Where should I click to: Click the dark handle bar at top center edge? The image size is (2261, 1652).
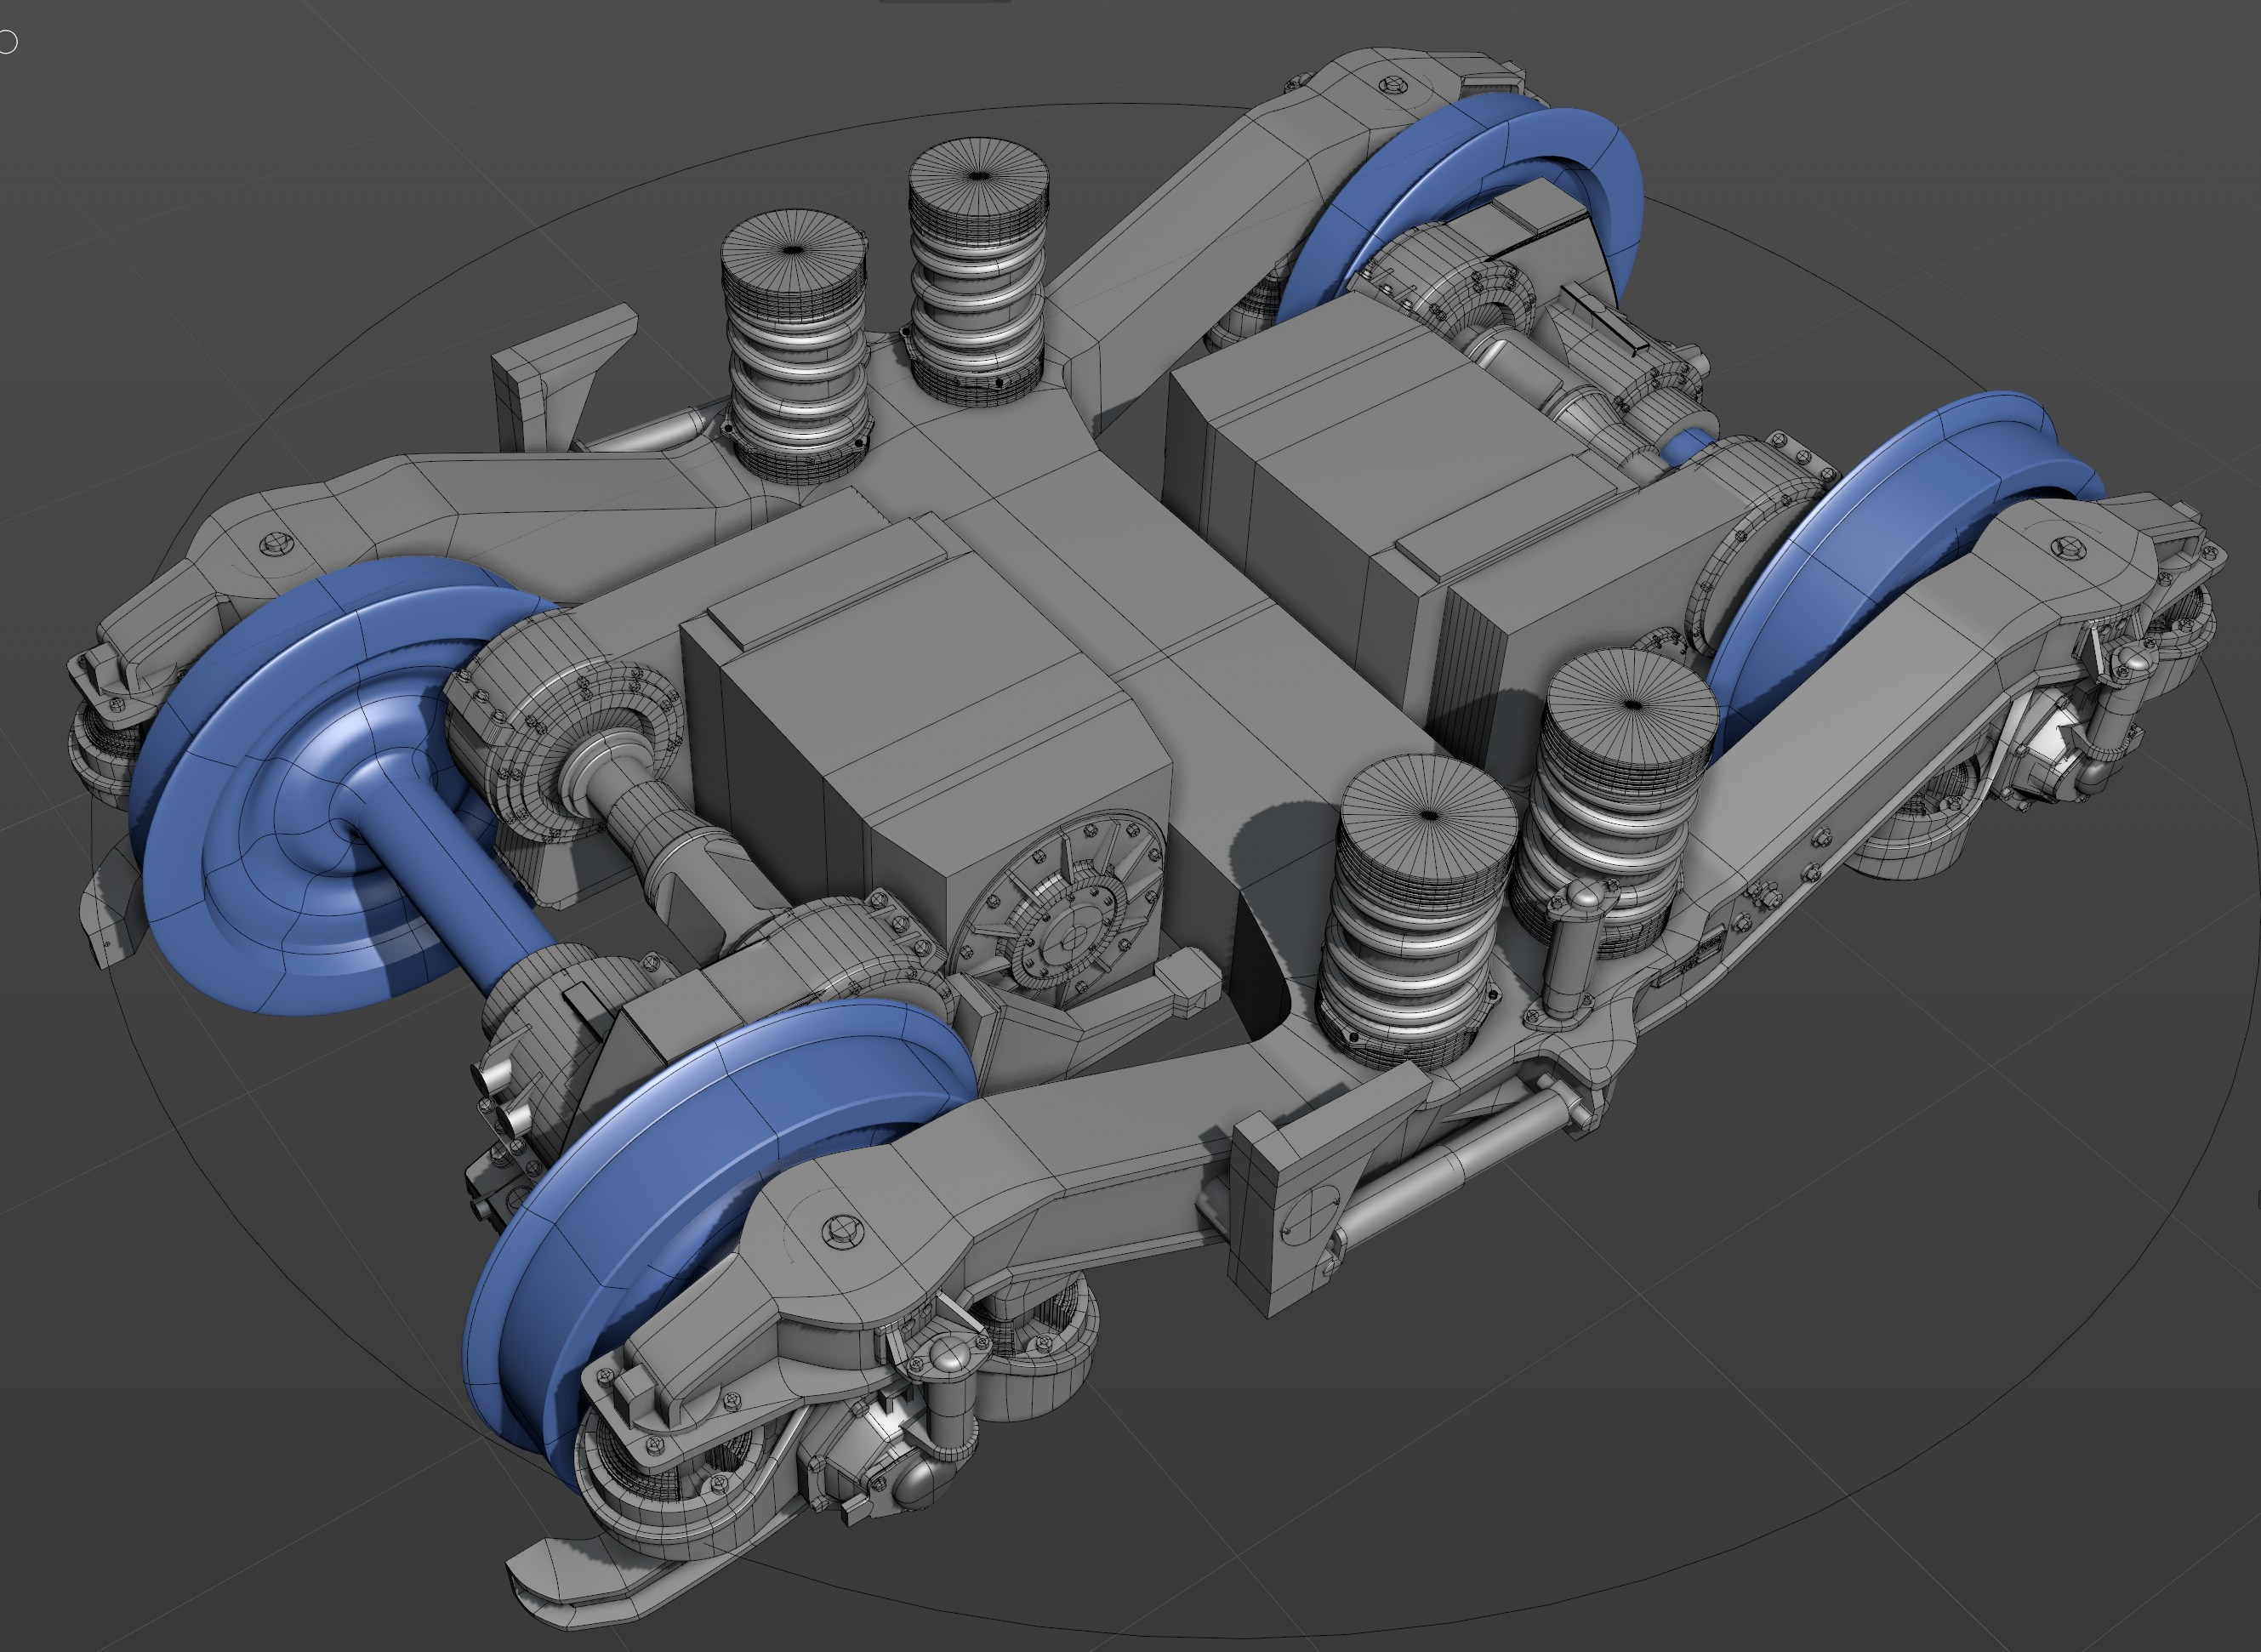[x=944, y=2]
